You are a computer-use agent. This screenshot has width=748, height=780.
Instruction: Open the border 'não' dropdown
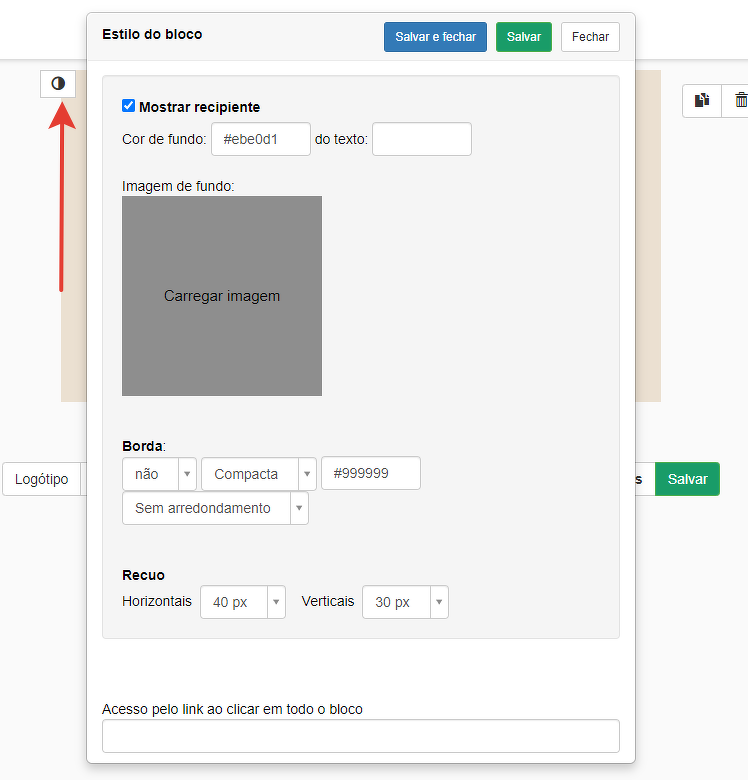point(159,474)
